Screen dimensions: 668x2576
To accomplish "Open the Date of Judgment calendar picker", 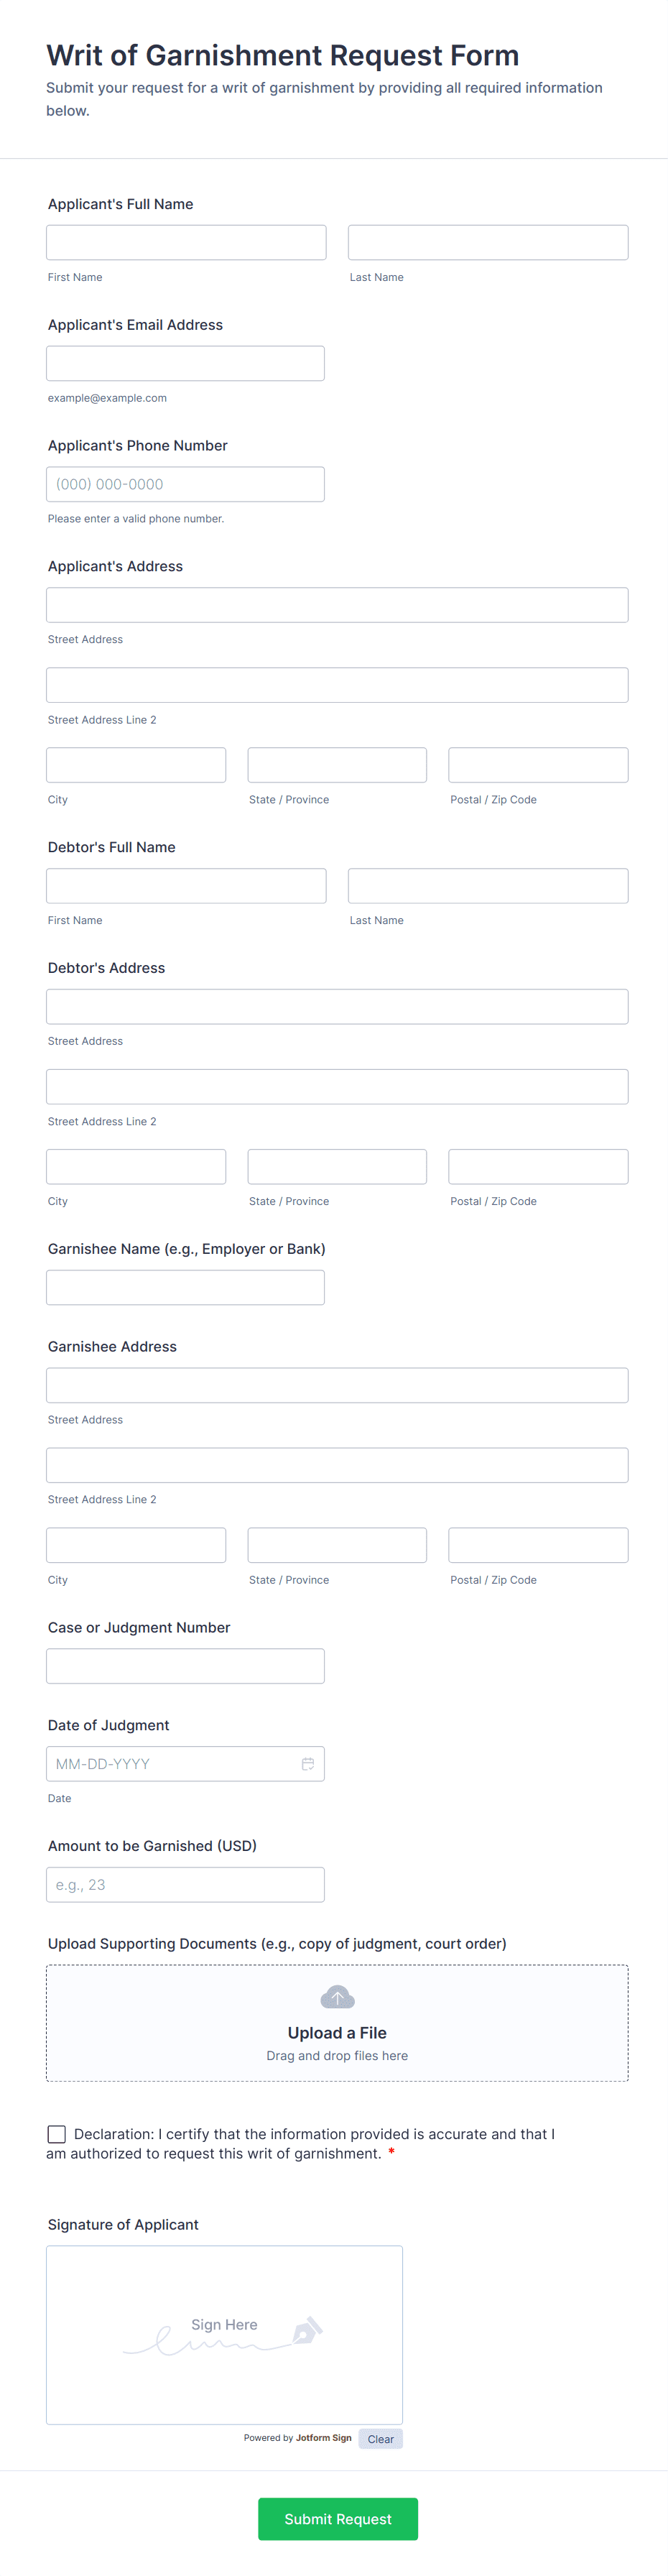I will [x=308, y=1764].
